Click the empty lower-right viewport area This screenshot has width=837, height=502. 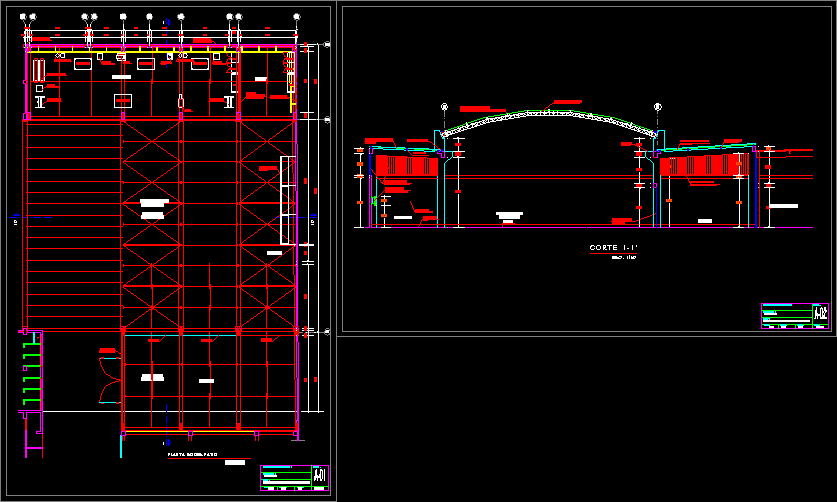tap(586, 418)
